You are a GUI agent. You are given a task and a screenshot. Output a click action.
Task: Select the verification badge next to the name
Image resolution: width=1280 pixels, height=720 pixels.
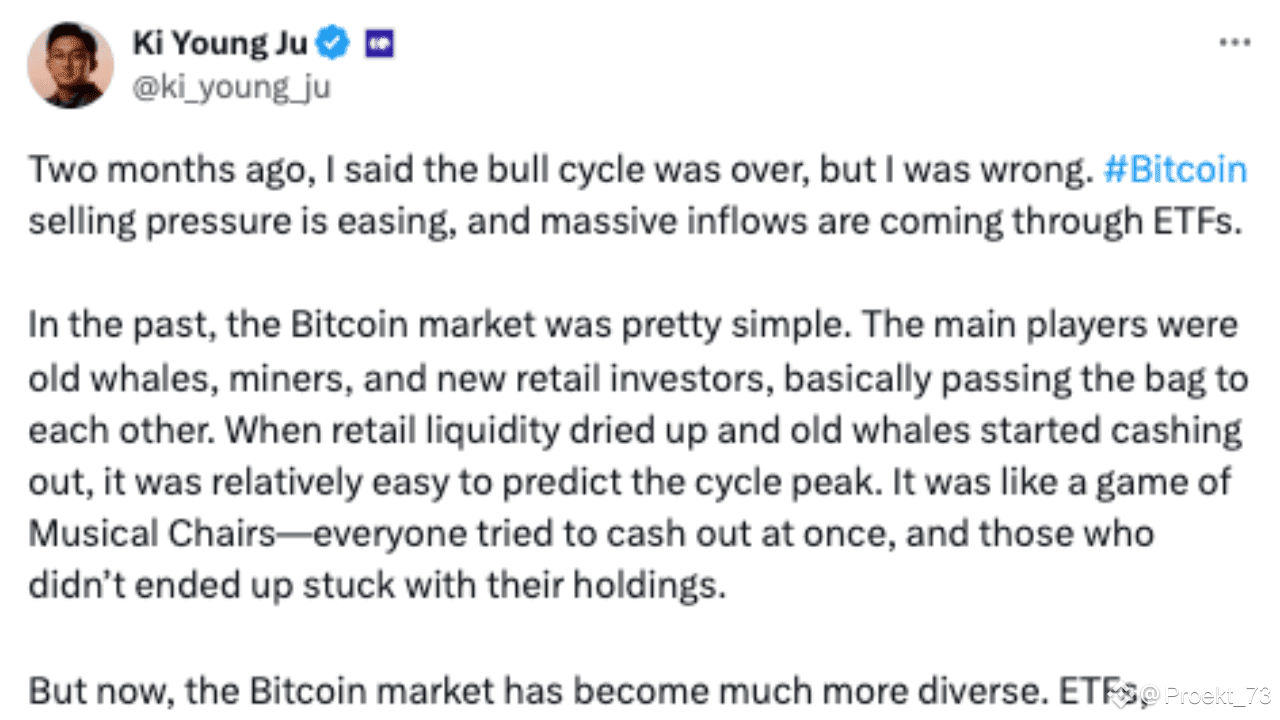click(331, 42)
